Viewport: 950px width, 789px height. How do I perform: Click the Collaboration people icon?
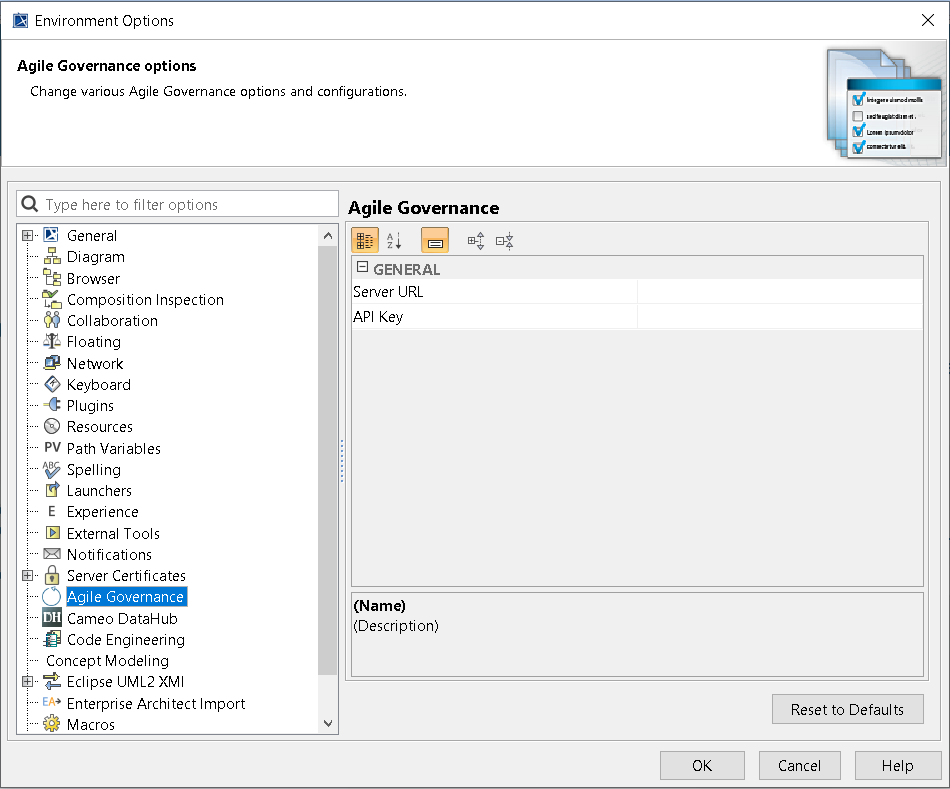(52, 320)
